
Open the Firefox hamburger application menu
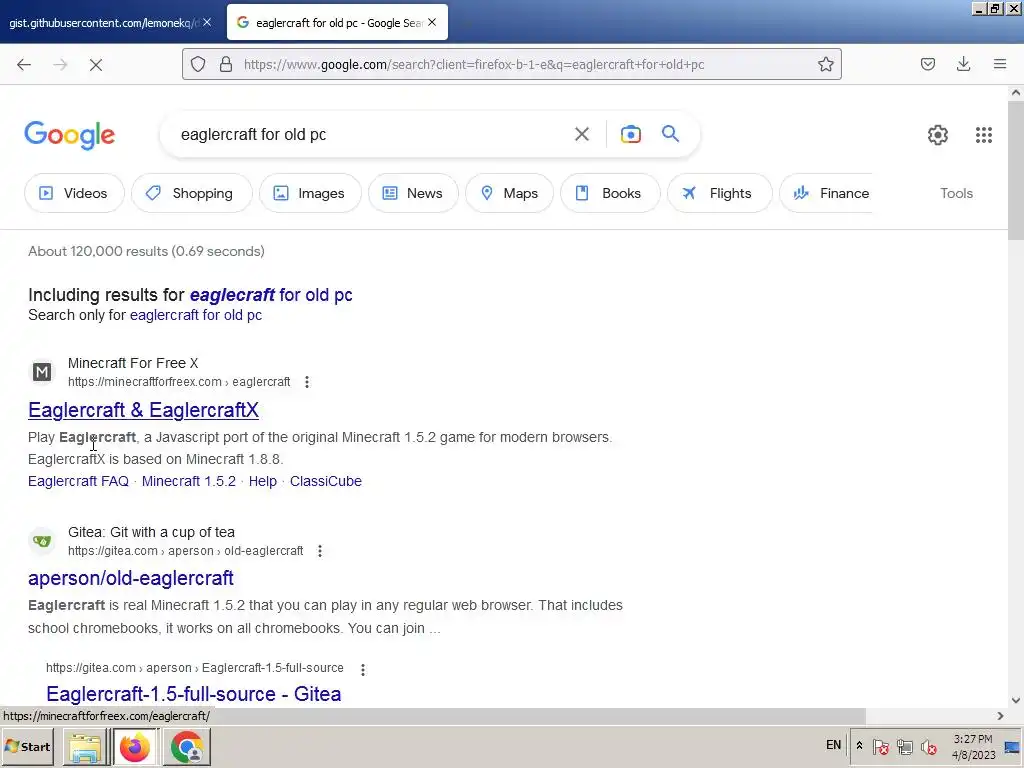1000,64
